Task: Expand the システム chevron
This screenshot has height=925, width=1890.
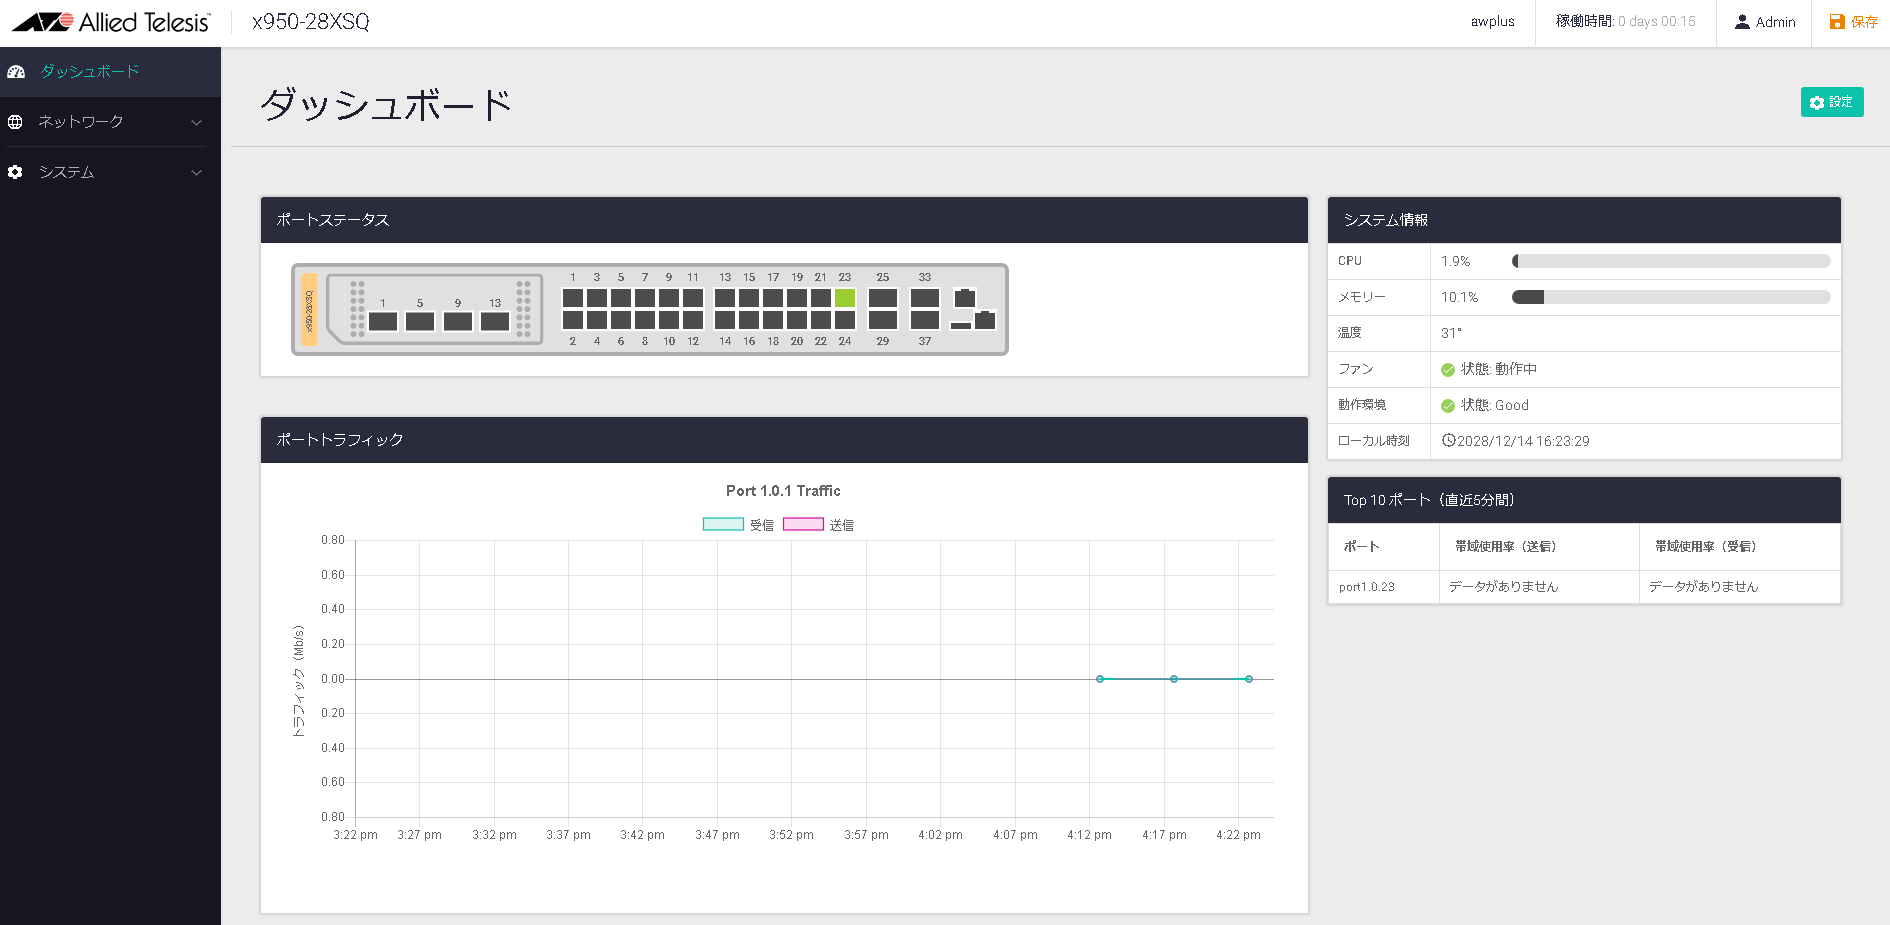Action: tap(196, 172)
